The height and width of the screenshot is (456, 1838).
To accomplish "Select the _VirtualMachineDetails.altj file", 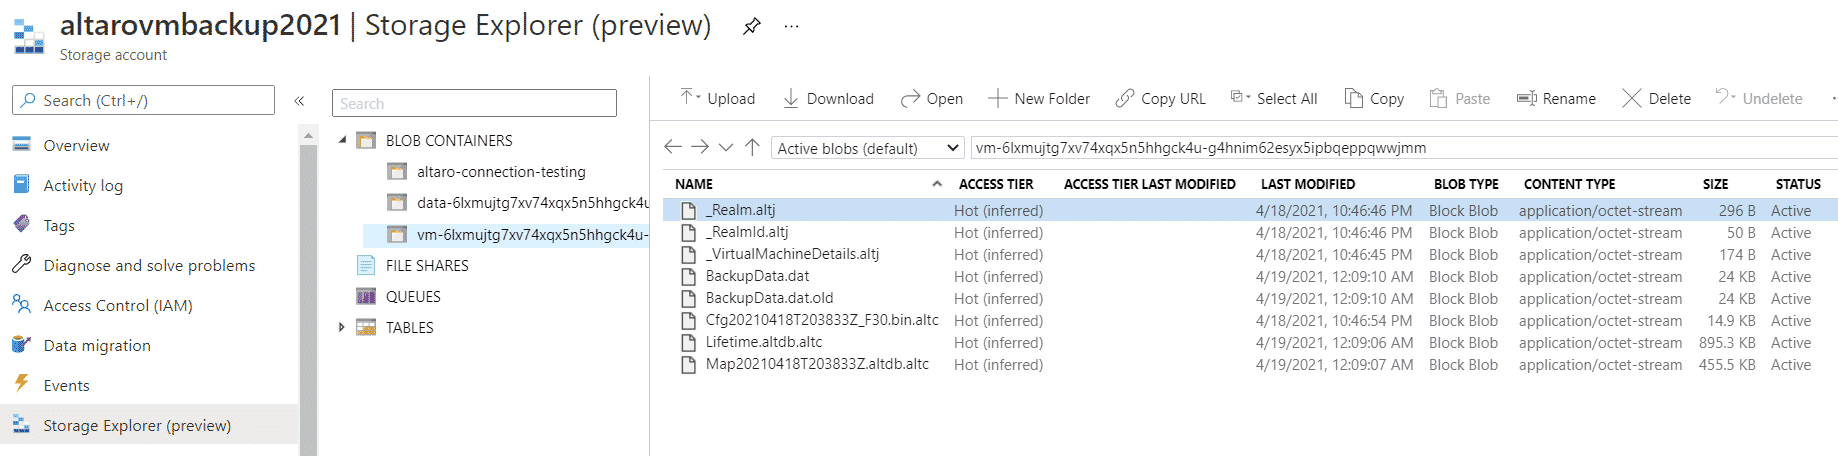I will click(792, 254).
